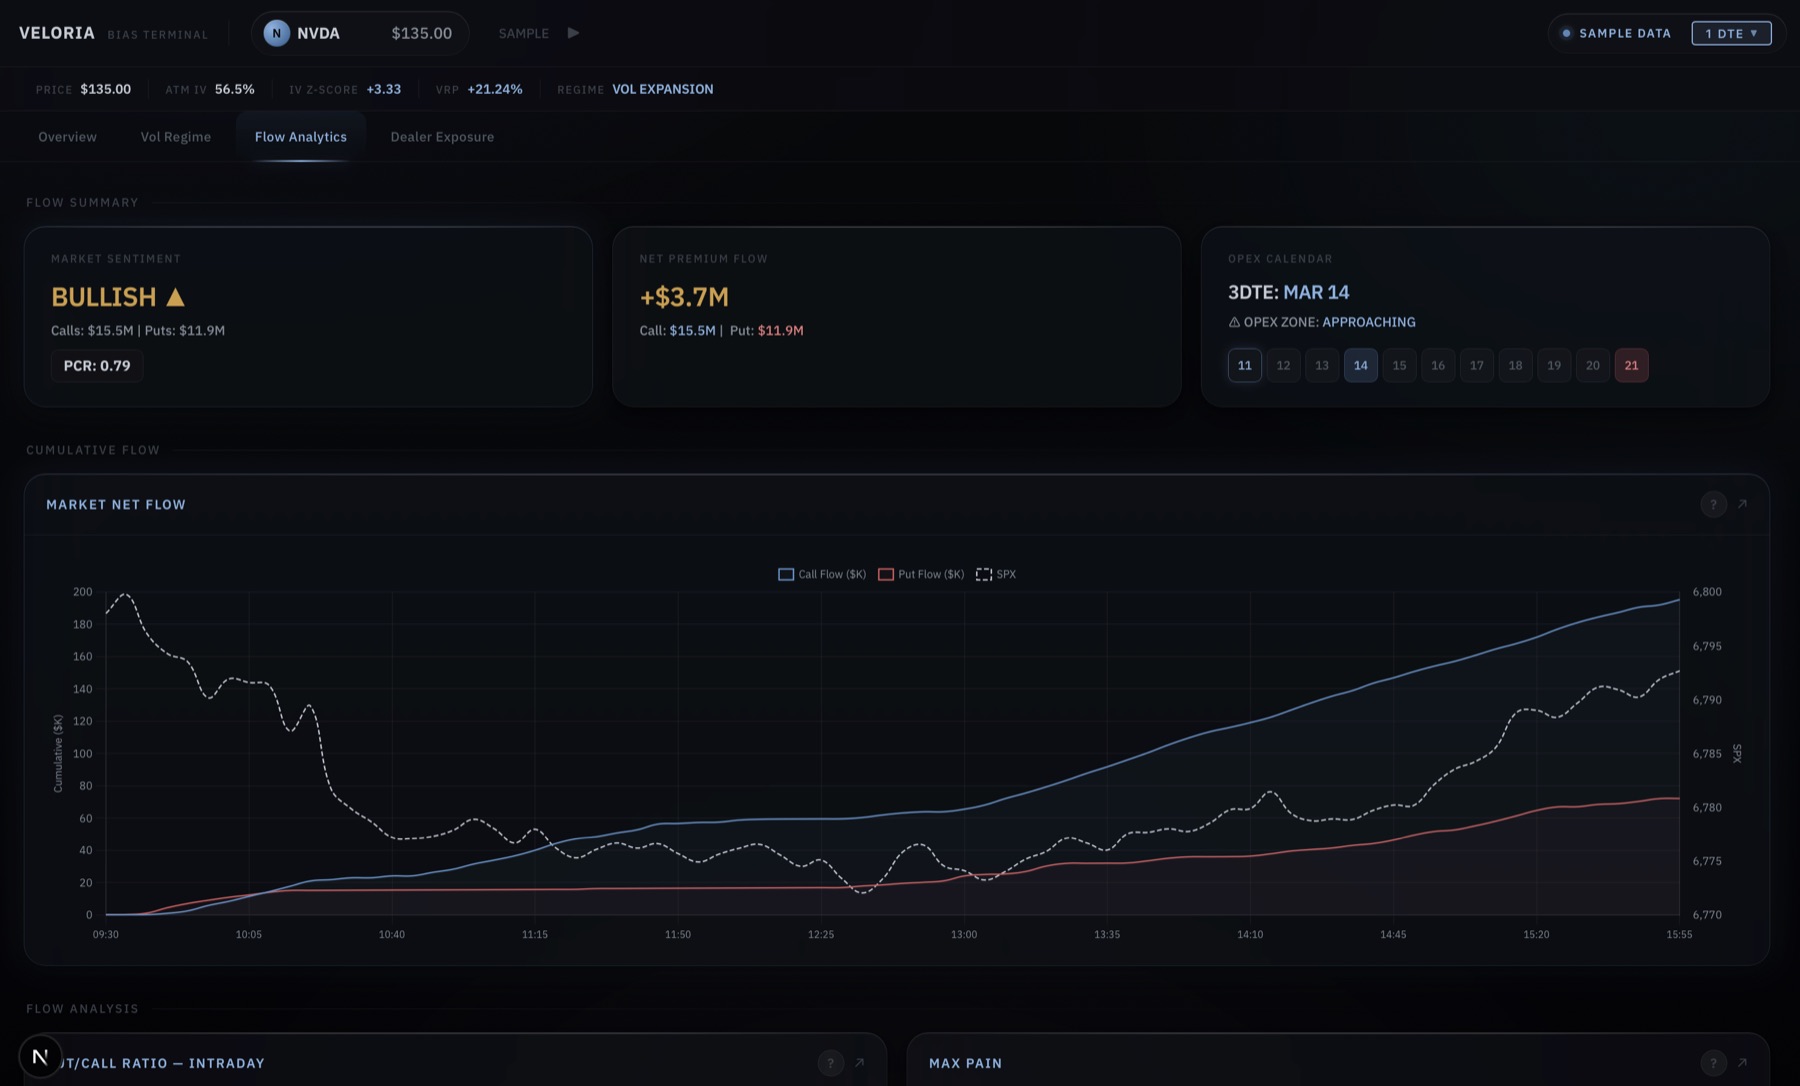Expand Market Net Flow chart arrow

click(x=1742, y=504)
